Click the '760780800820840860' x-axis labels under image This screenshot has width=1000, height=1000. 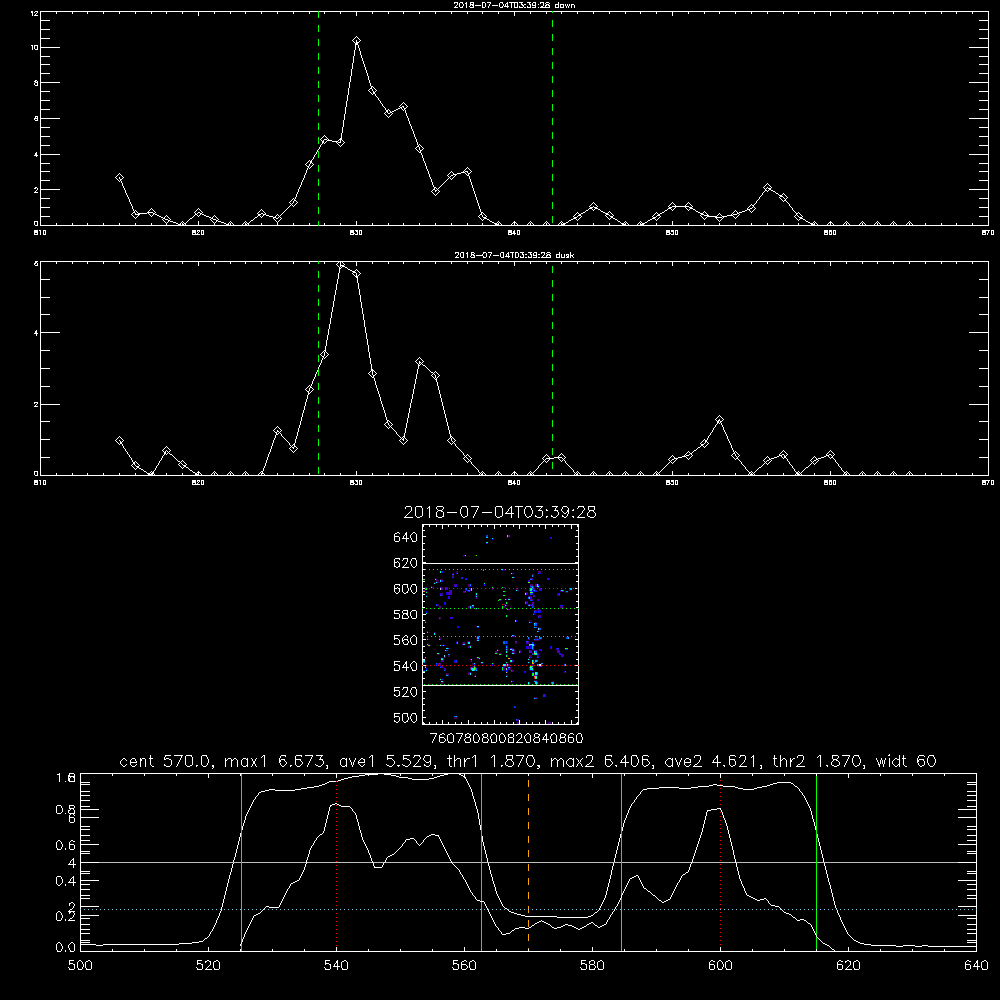(x=506, y=739)
